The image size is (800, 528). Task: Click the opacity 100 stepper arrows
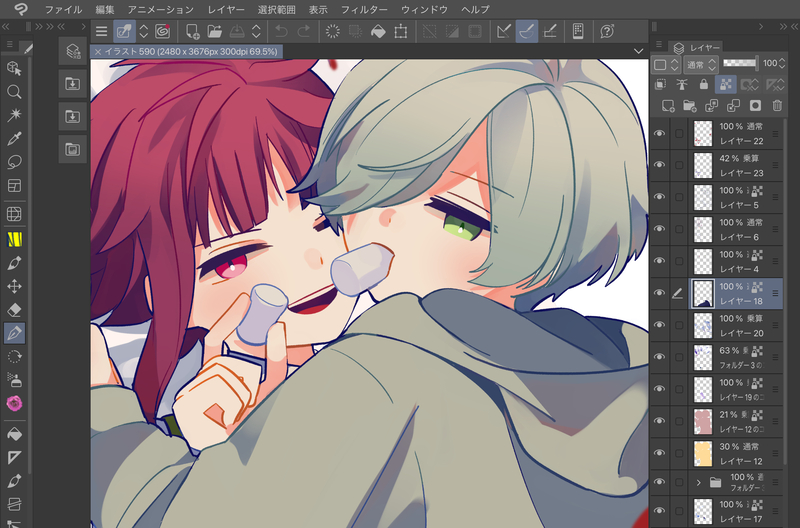coord(782,63)
